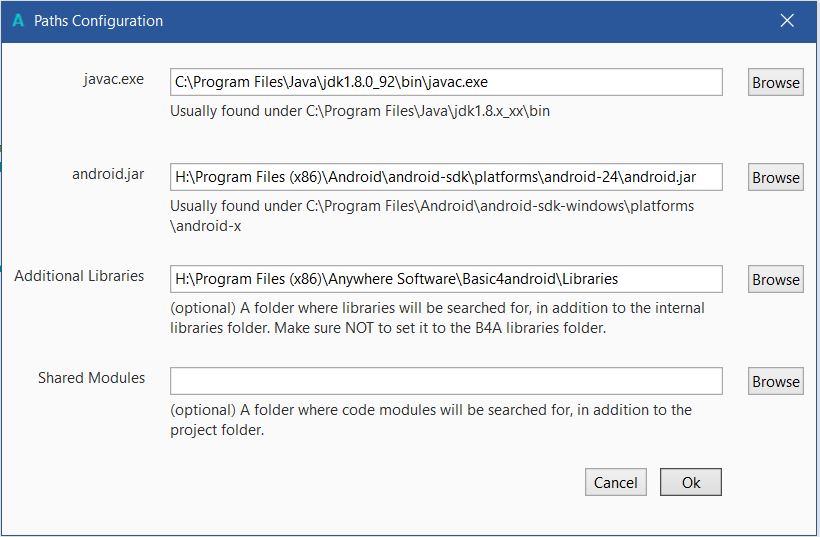The height and width of the screenshot is (537, 820).
Task: Browse for Shared Modules folder
Action: [775, 382]
